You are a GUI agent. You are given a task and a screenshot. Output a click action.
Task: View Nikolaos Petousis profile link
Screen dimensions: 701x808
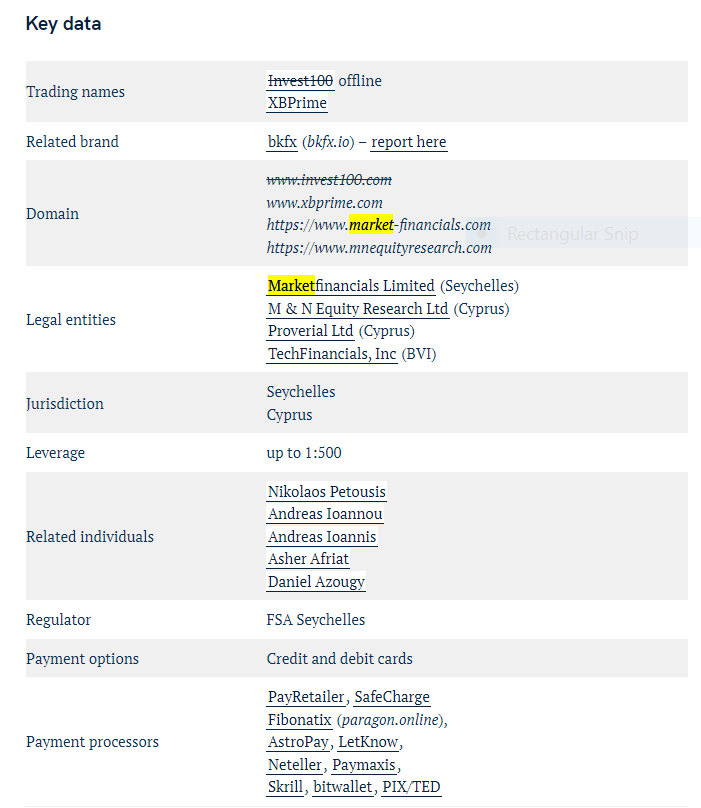coord(327,492)
